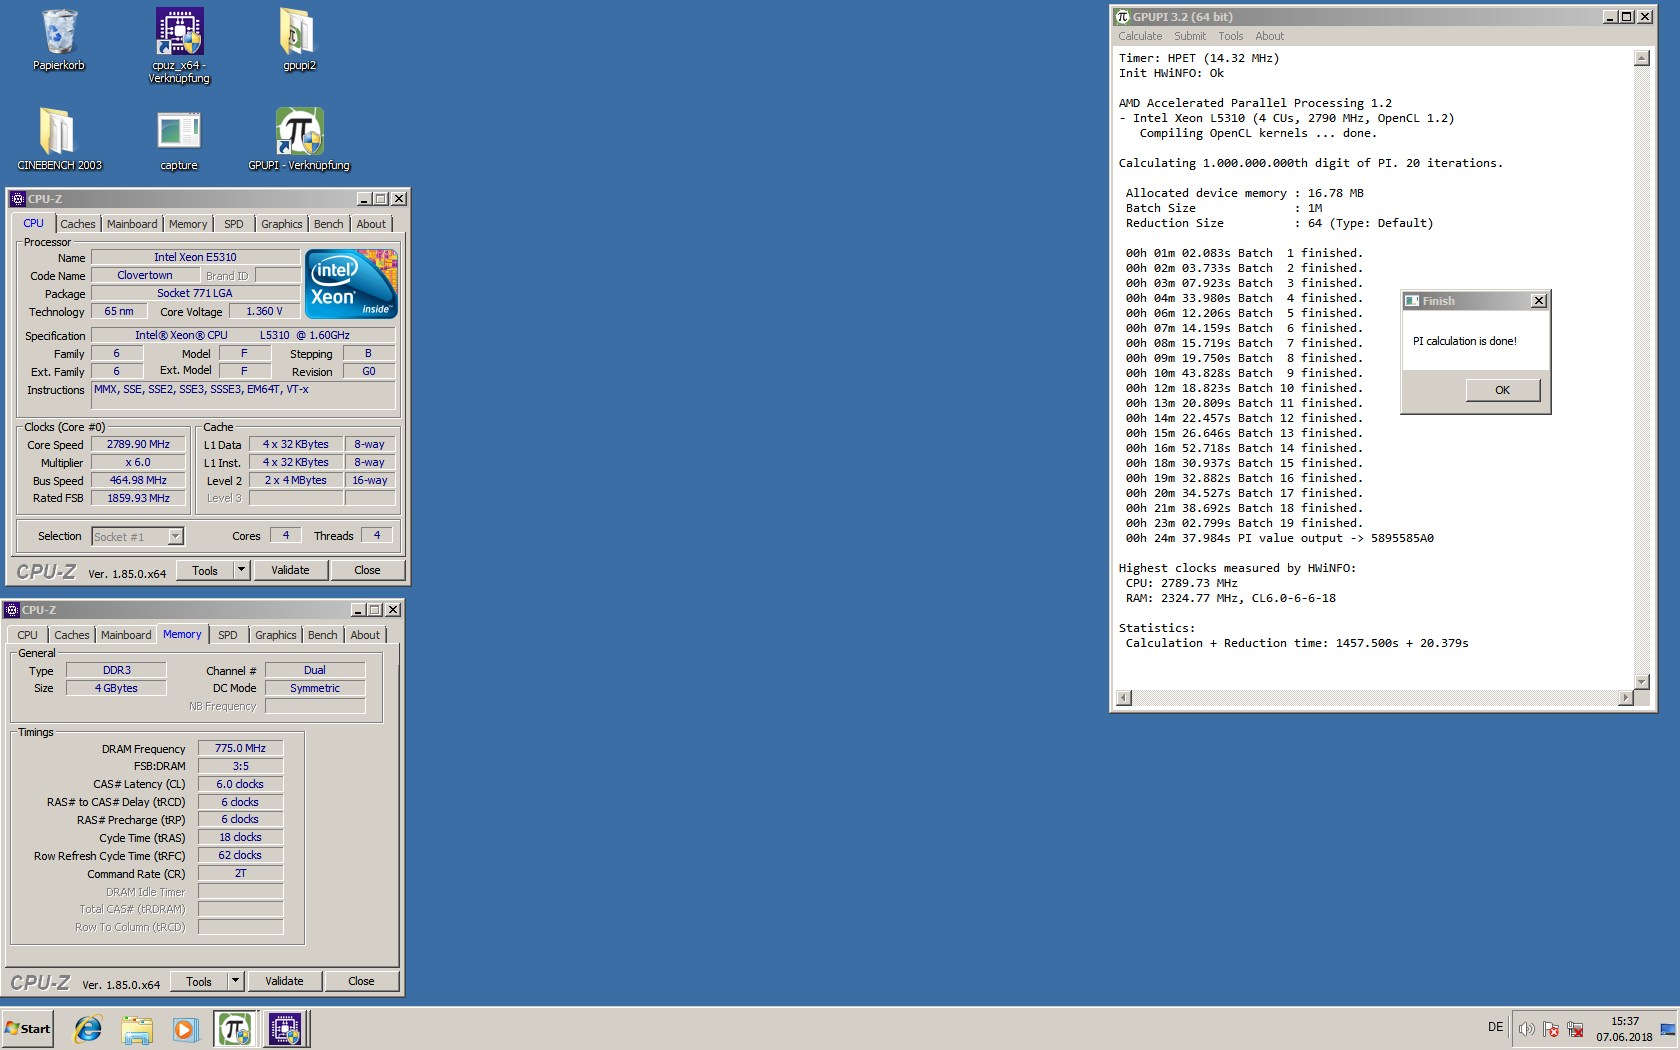The height and width of the screenshot is (1050, 1680).
Task: Launch Internet Explorer from the taskbar
Action: [88, 1029]
